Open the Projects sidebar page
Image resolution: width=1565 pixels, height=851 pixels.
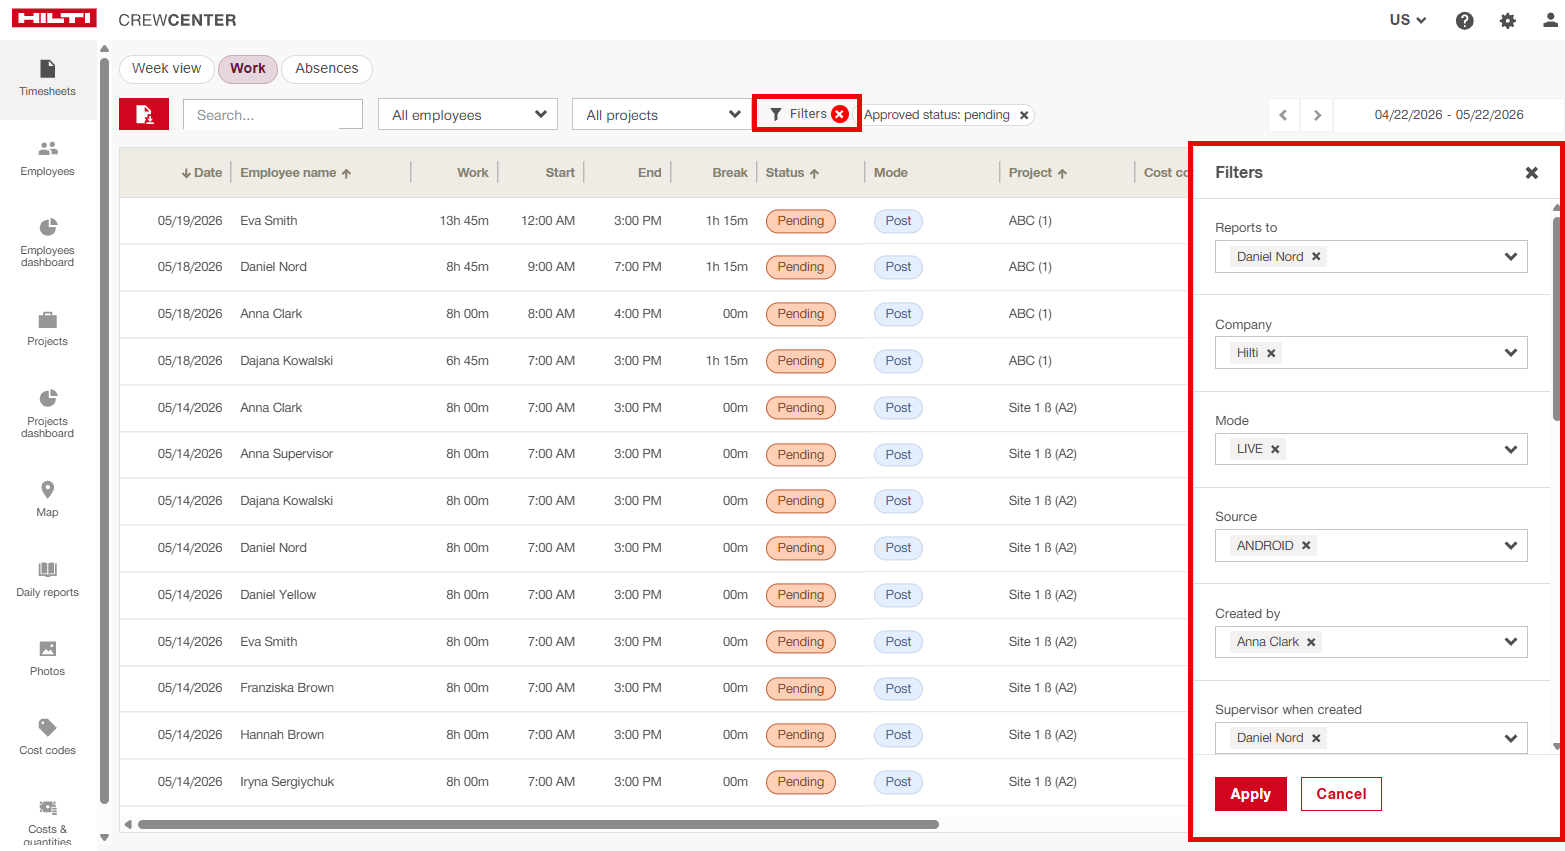pyautogui.click(x=48, y=329)
